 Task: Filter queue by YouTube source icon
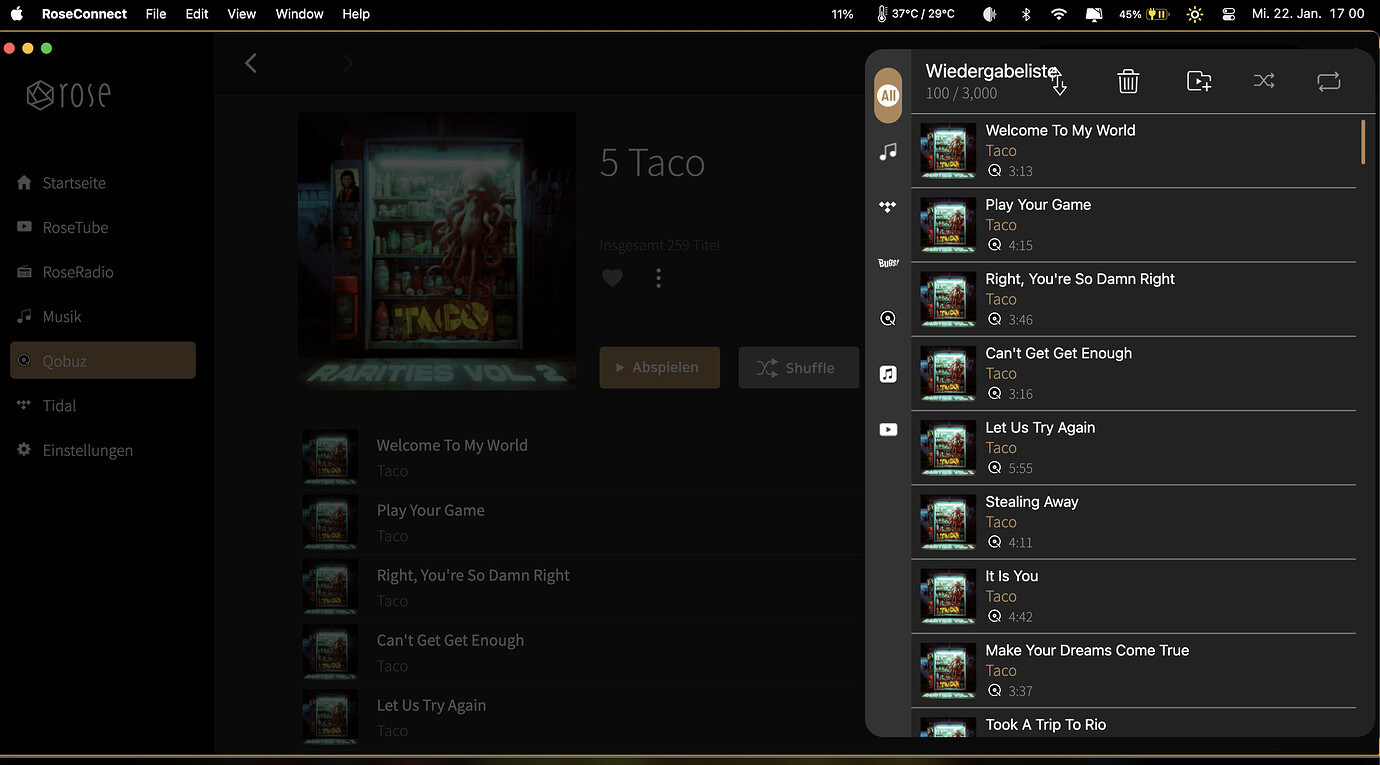[x=888, y=429]
